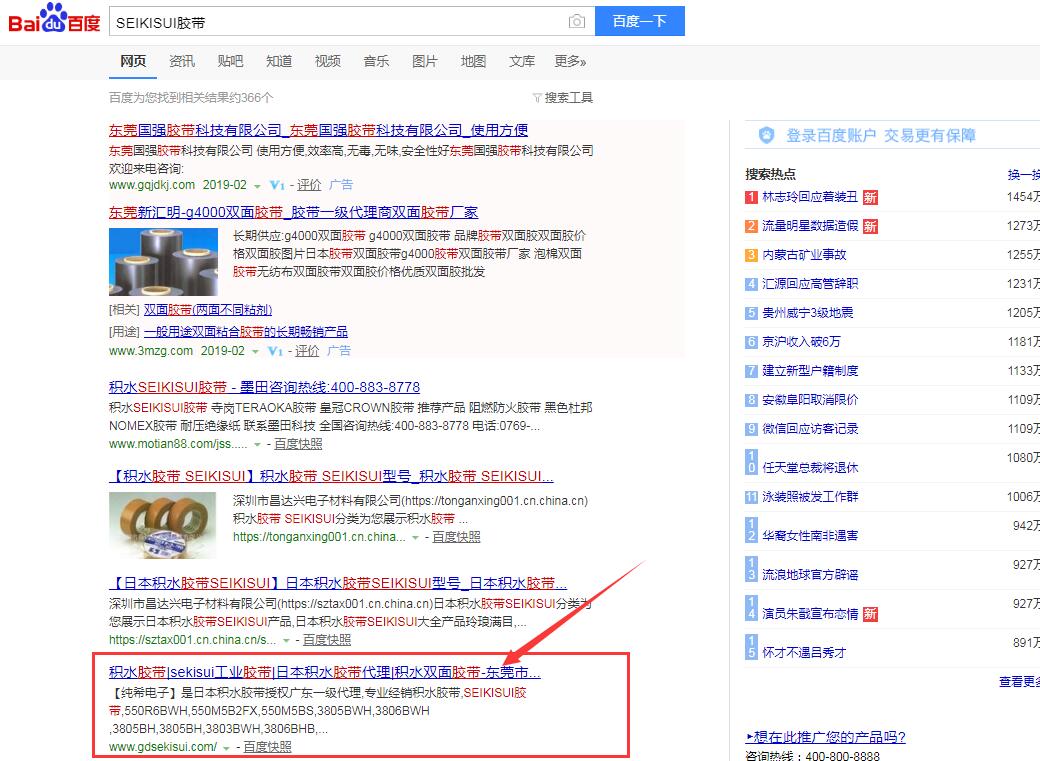This screenshot has height=761, width=1040.
Task: Switch to the 图片 tab
Action: 424,61
